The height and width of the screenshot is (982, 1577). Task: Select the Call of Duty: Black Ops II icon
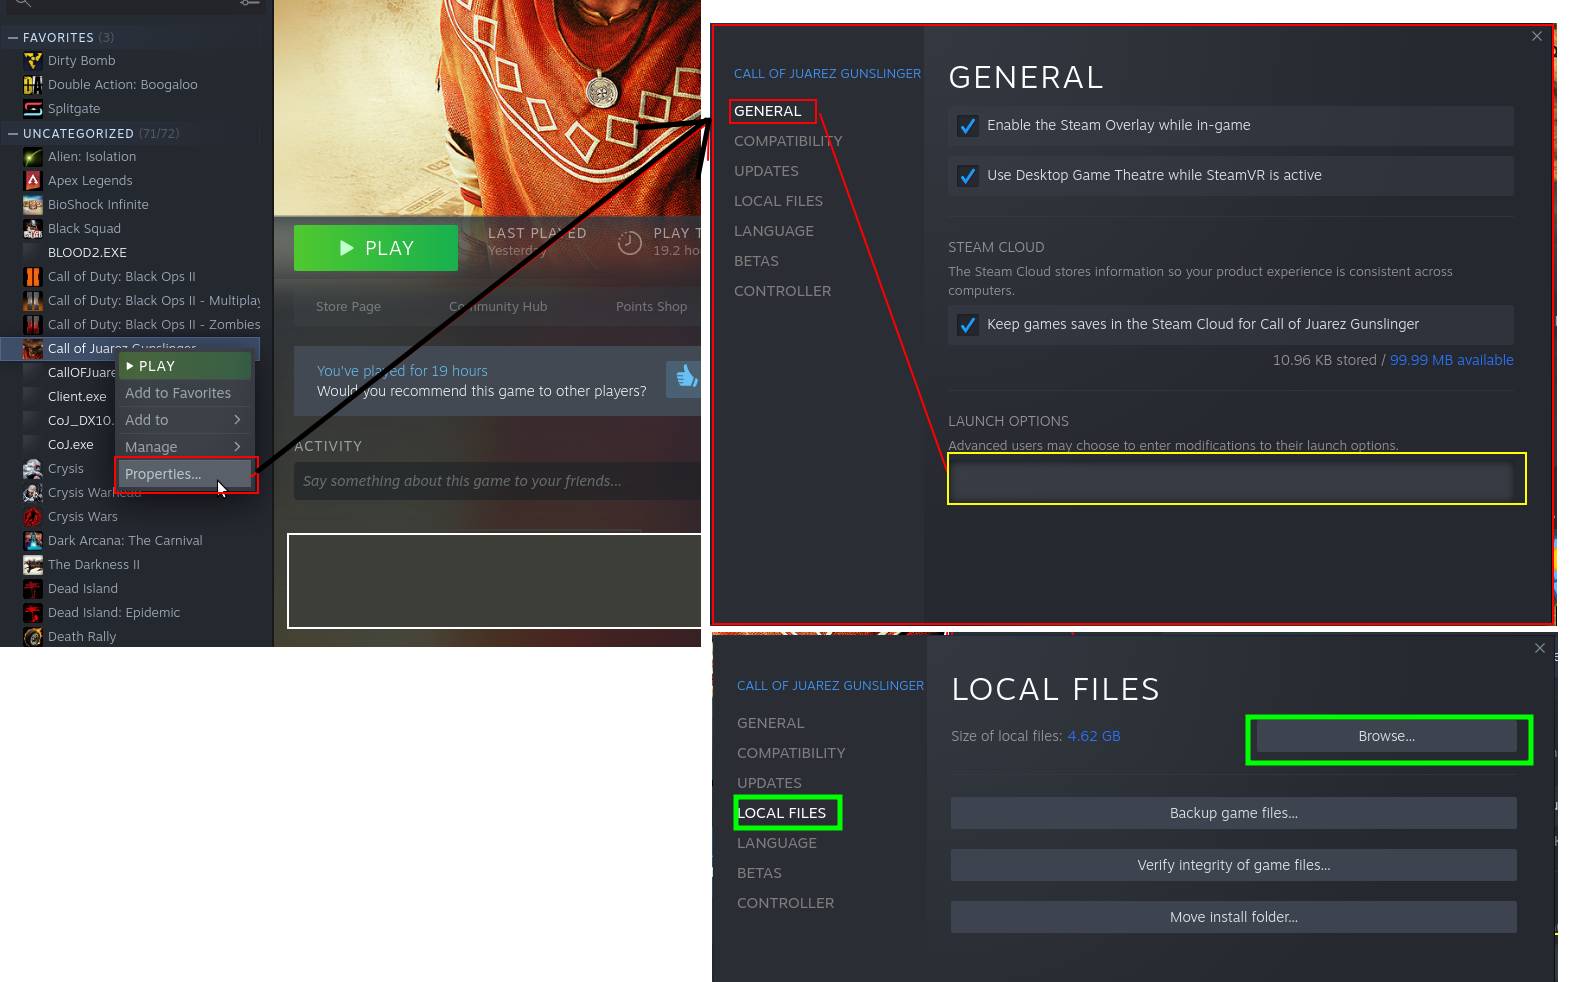(33, 277)
